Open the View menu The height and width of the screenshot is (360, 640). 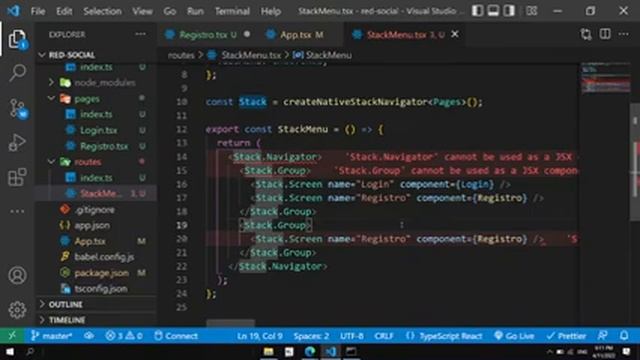142,11
